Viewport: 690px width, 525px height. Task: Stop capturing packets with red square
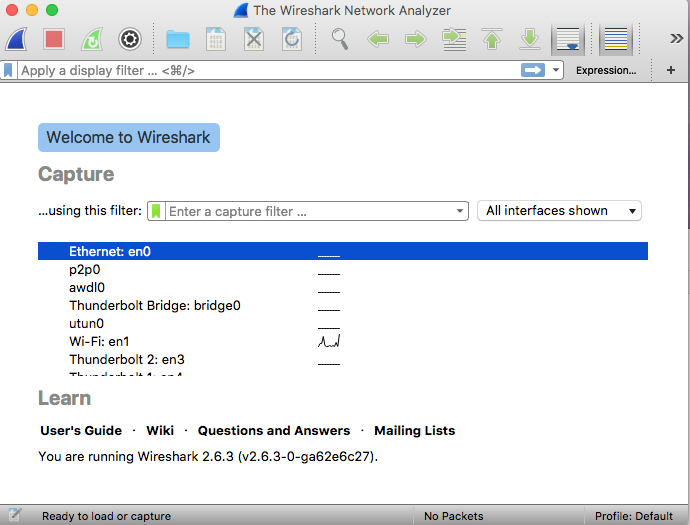coord(54,39)
